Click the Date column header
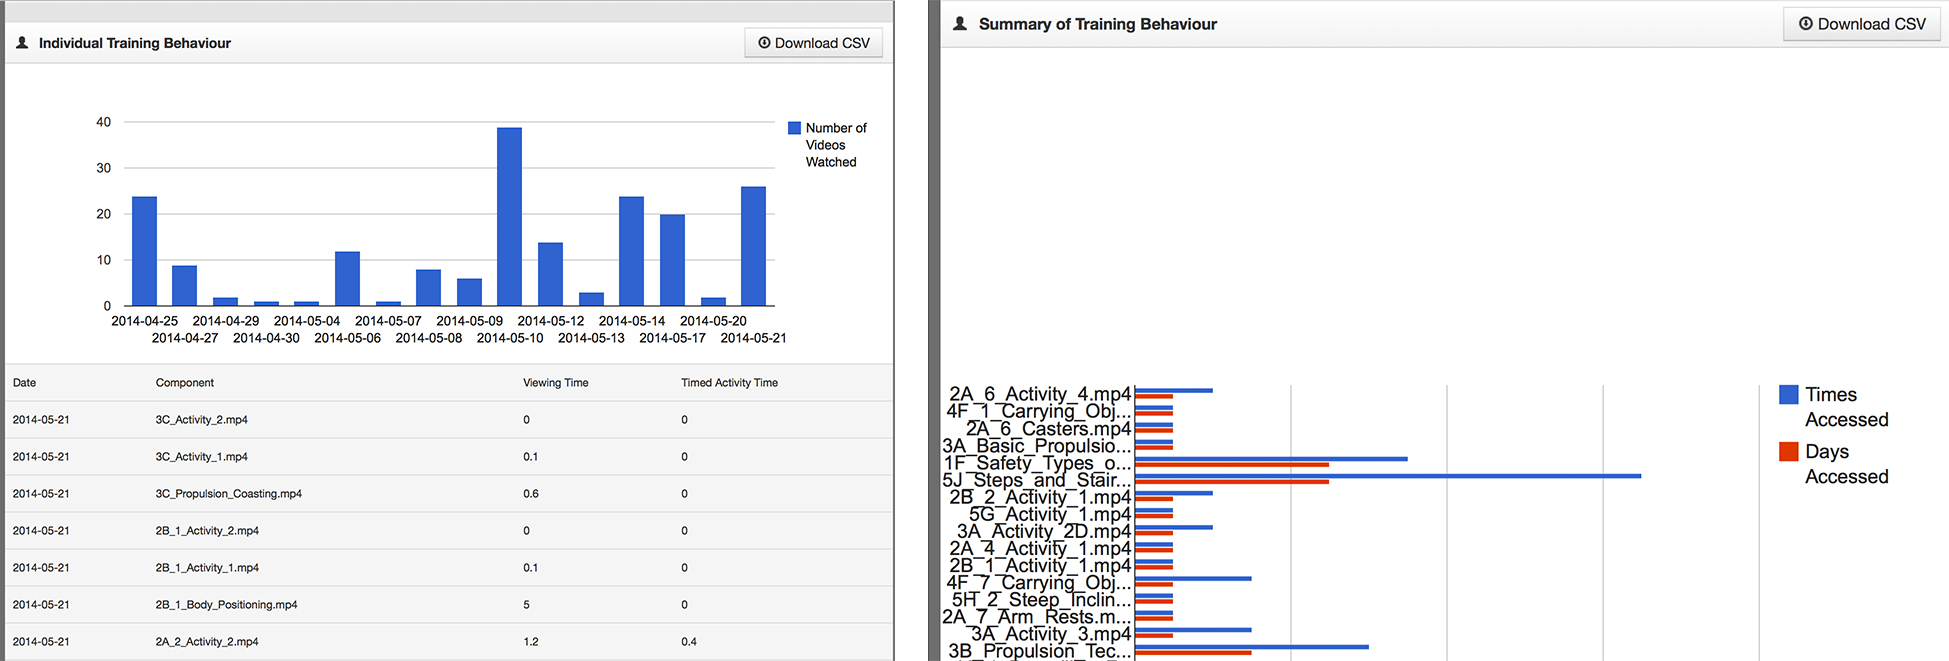Viewport: 1949px width, 661px height. point(24,383)
